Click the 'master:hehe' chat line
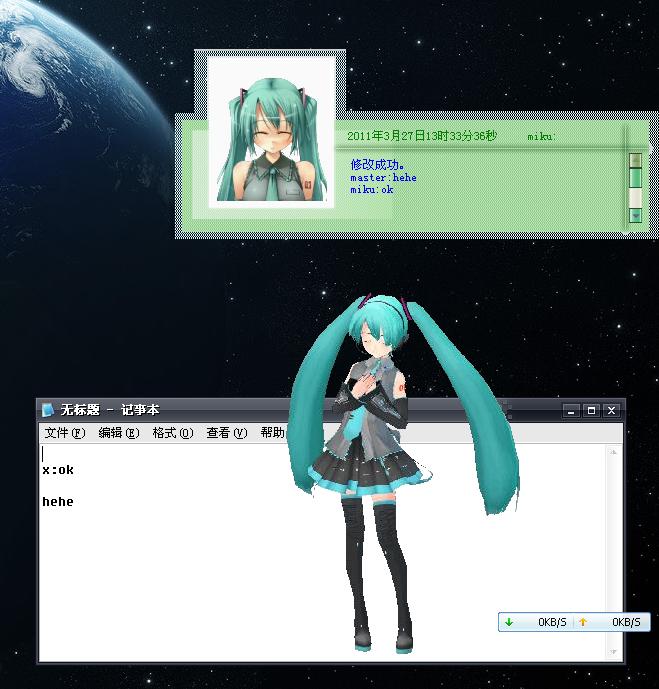This screenshot has height=689, width=659. point(383,178)
